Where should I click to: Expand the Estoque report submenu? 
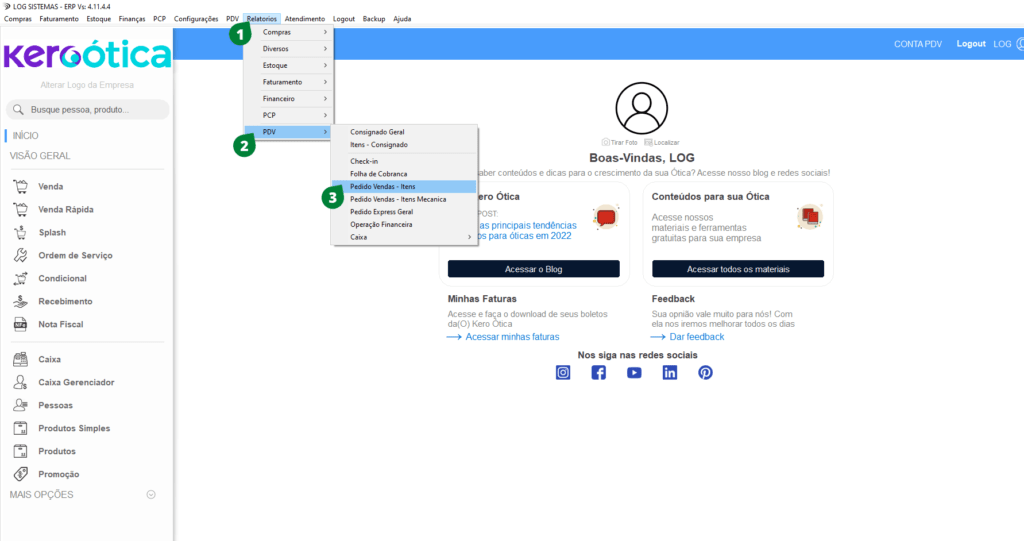289,65
